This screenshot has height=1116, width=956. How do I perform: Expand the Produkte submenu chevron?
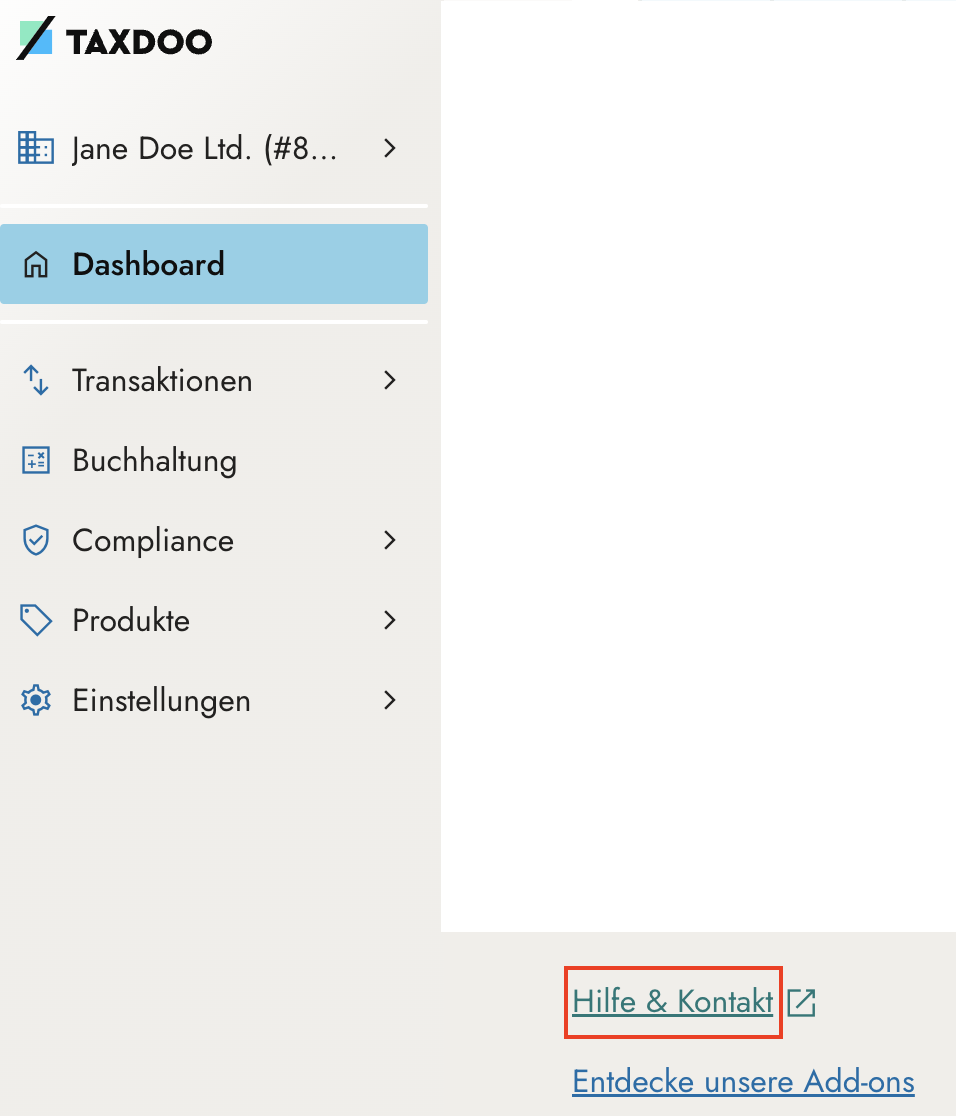pos(390,621)
